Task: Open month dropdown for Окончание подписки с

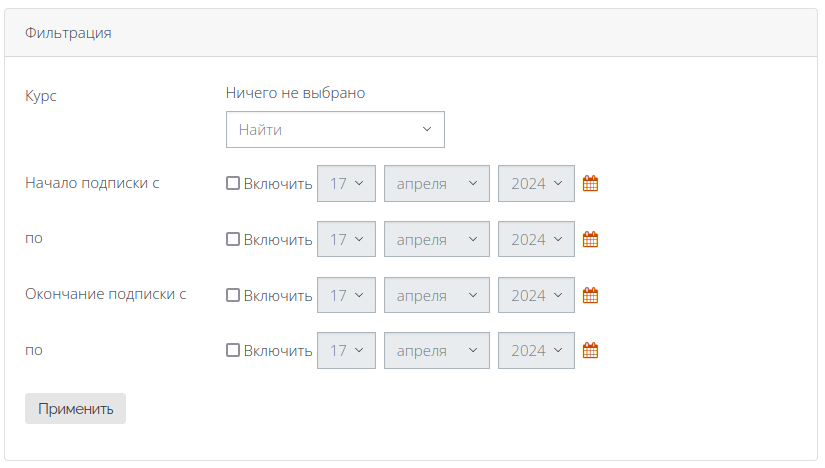Action: tap(437, 295)
